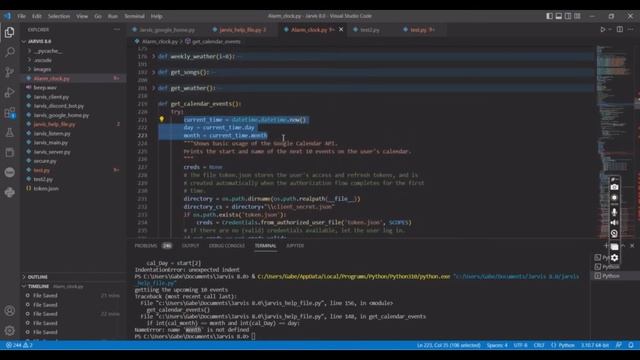Open the Extensions view with badge
640x360 pixels.
[x=9, y=112]
